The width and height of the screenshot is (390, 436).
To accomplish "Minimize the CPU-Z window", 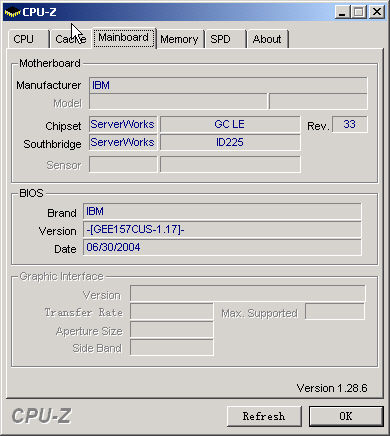I will (342, 12).
